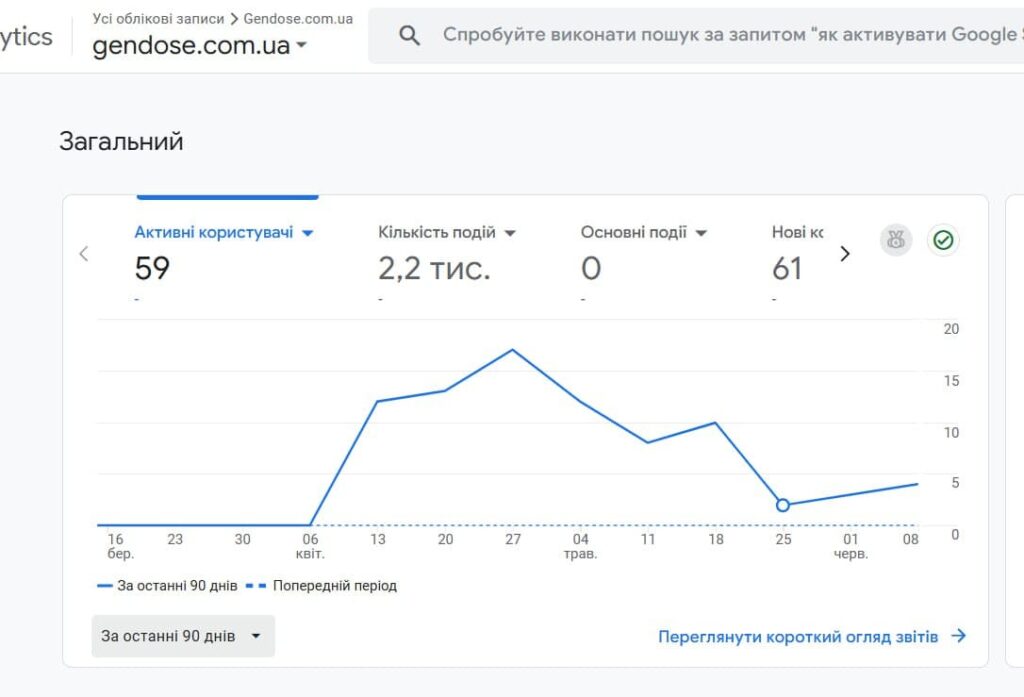1024x697 pixels.
Task: Click the search magnifier icon
Action: 409,35
